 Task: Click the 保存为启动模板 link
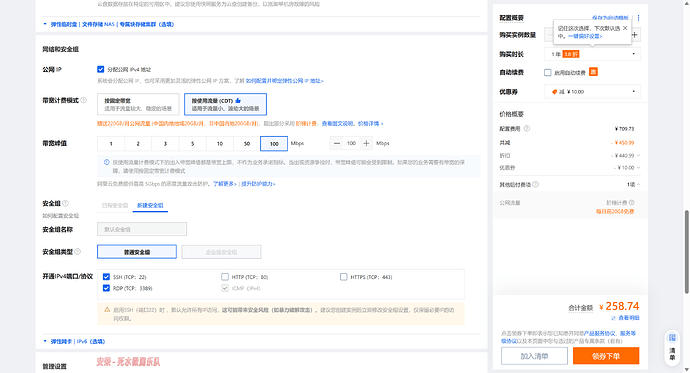[x=610, y=18]
